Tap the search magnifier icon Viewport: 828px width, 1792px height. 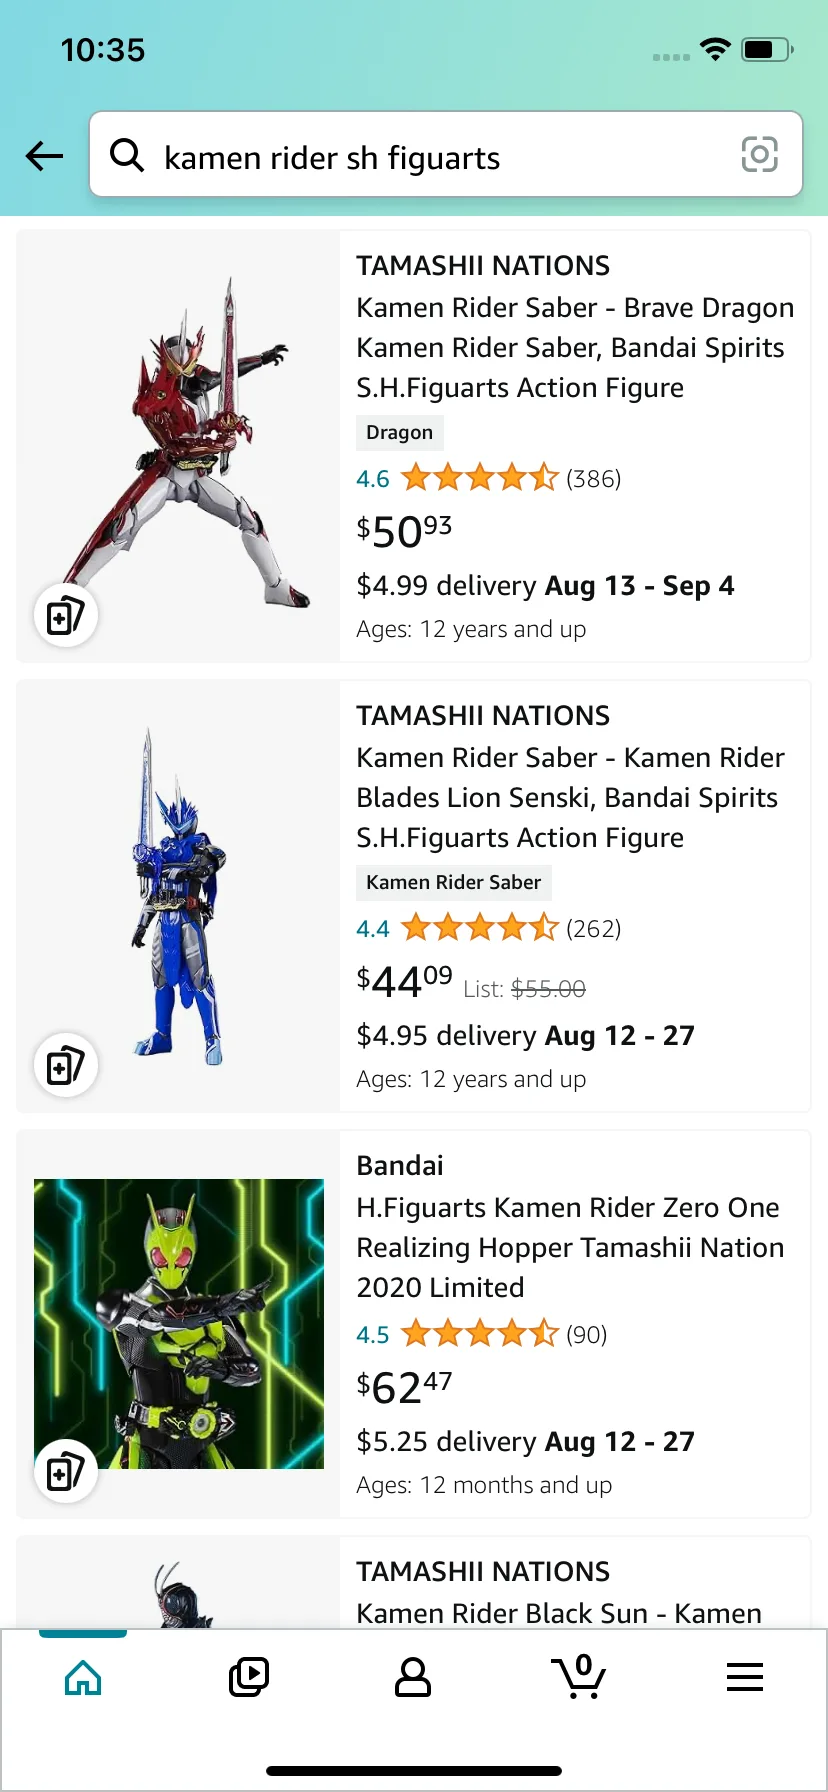tap(127, 155)
